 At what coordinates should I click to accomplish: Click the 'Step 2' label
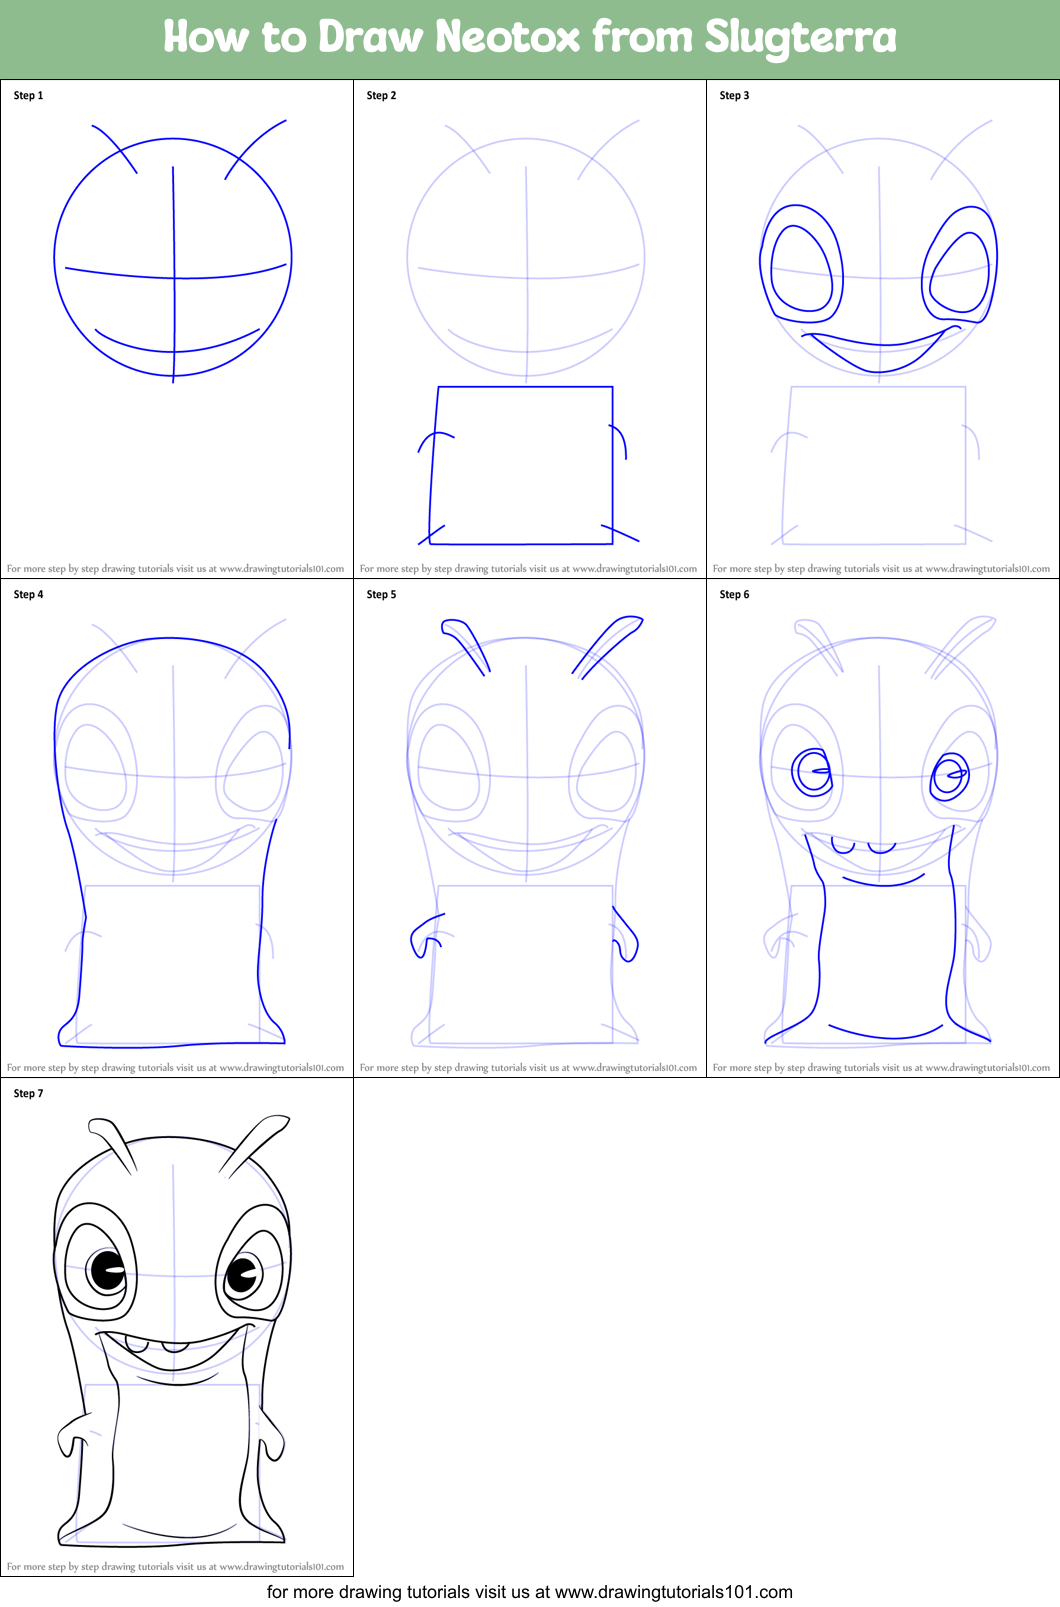pyautogui.click(x=382, y=96)
